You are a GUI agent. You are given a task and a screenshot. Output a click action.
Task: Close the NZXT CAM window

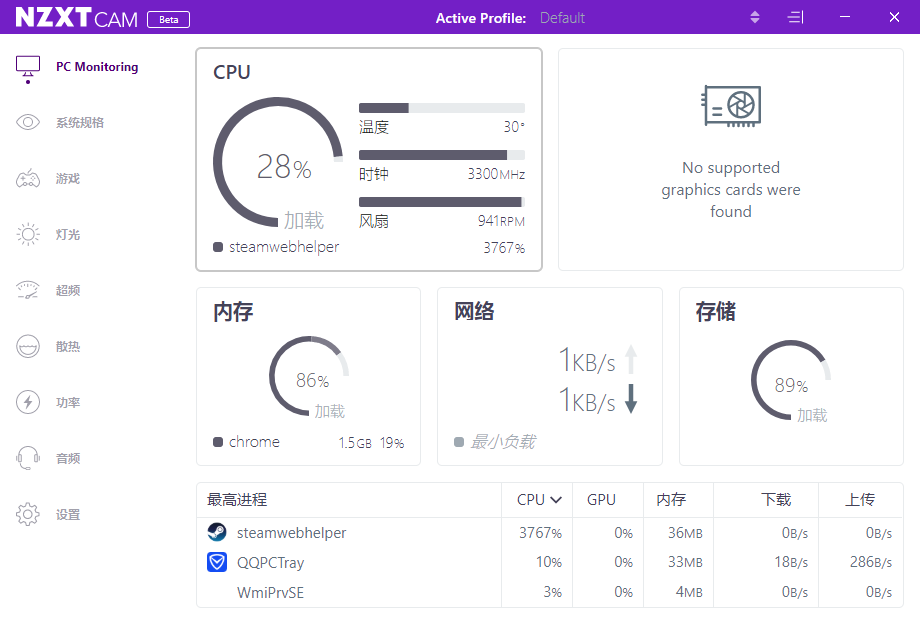(894, 17)
